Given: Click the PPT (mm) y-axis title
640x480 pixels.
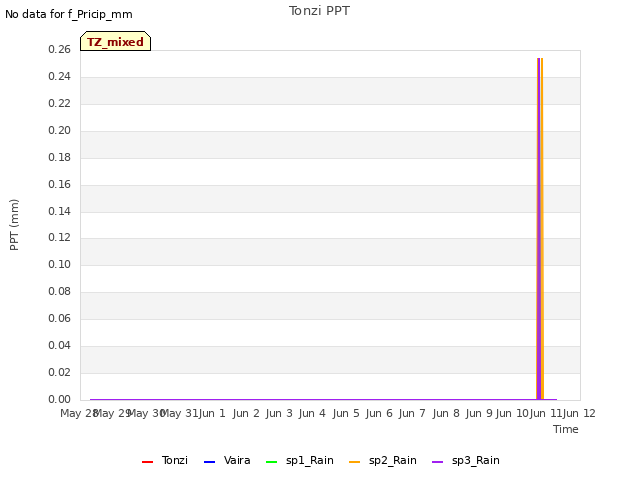Looking at the screenshot, I should click(14, 225).
